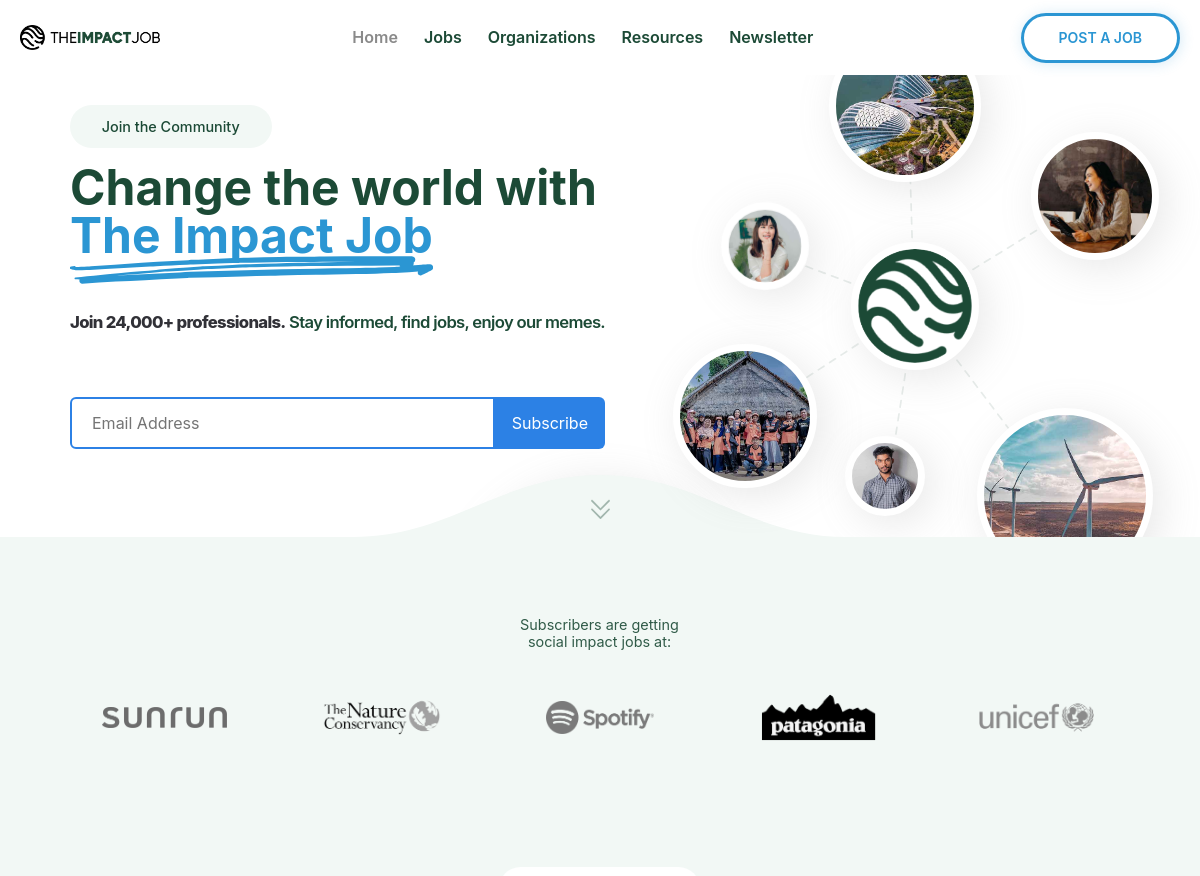Click the 'Change the world with' heading
This screenshot has width=1200, height=876.
click(x=333, y=187)
